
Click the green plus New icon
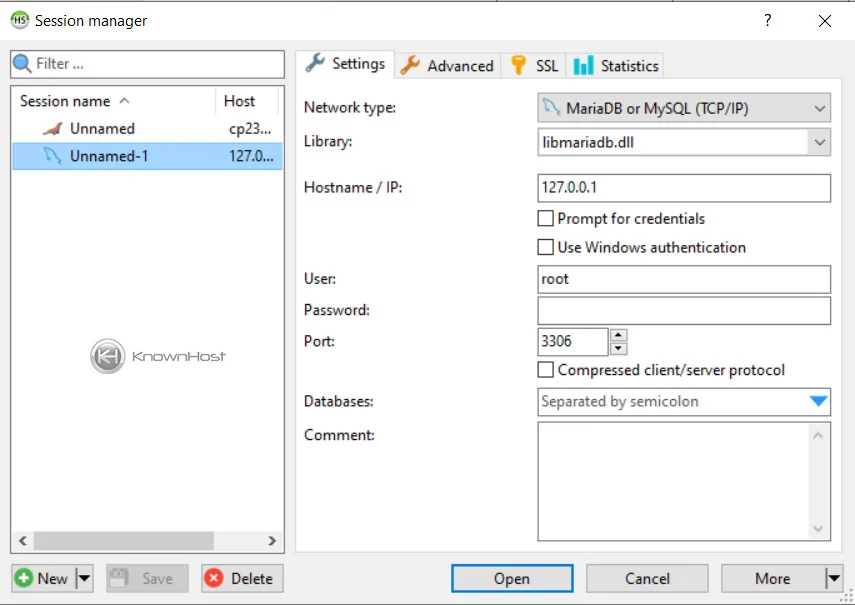pyautogui.click(x=24, y=578)
